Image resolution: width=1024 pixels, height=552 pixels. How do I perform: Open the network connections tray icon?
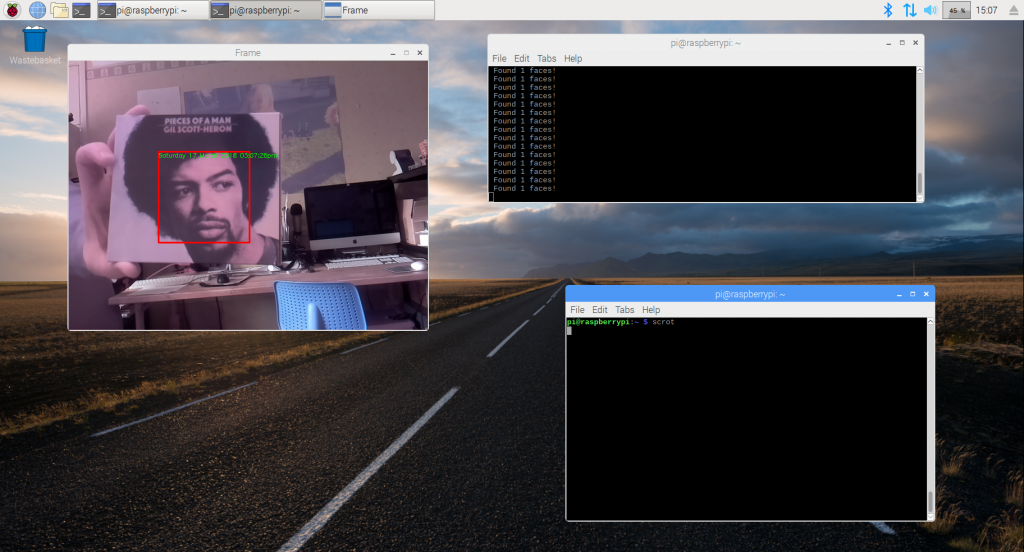[x=909, y=10]
